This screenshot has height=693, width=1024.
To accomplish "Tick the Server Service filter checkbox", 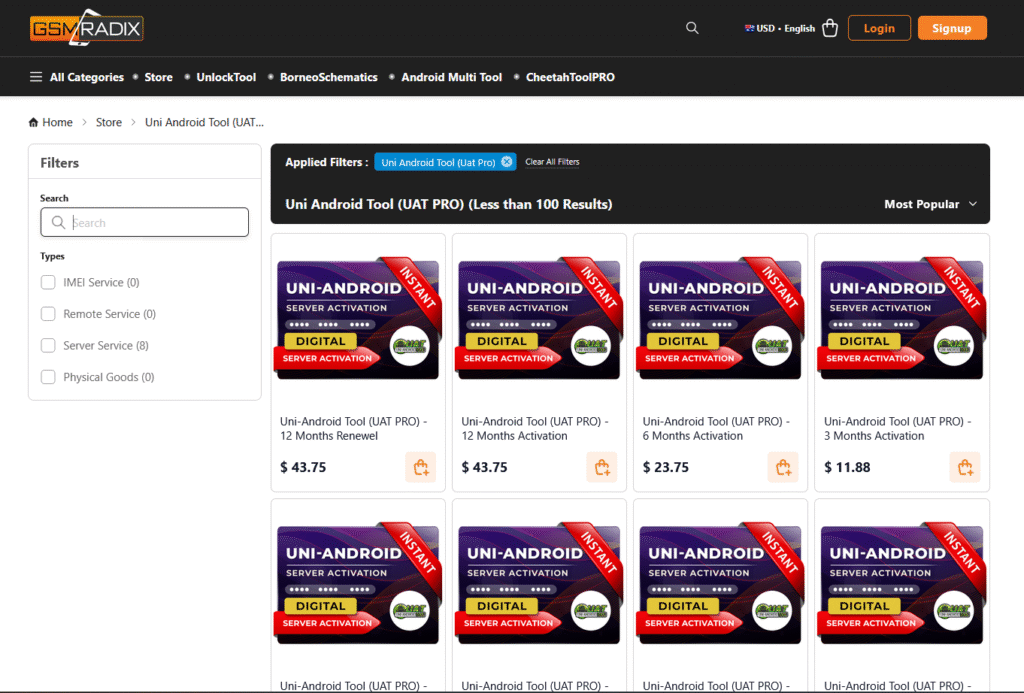I will click(48, 346).
